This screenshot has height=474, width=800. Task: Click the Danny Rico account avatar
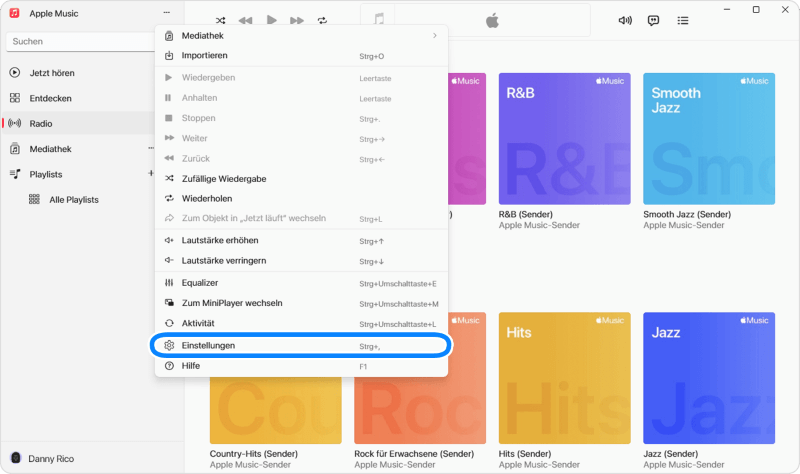tap(16, 458)
